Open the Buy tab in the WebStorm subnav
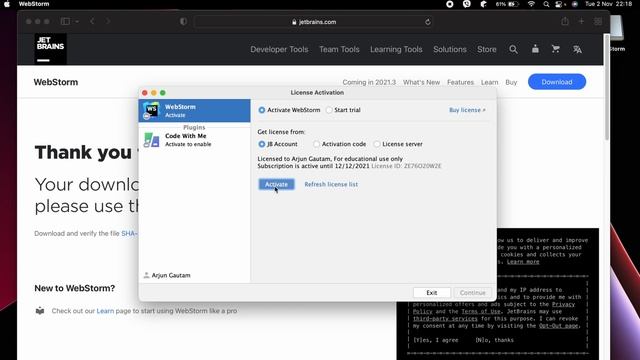This screenshot has height=360, width=640. pos(511,82)
